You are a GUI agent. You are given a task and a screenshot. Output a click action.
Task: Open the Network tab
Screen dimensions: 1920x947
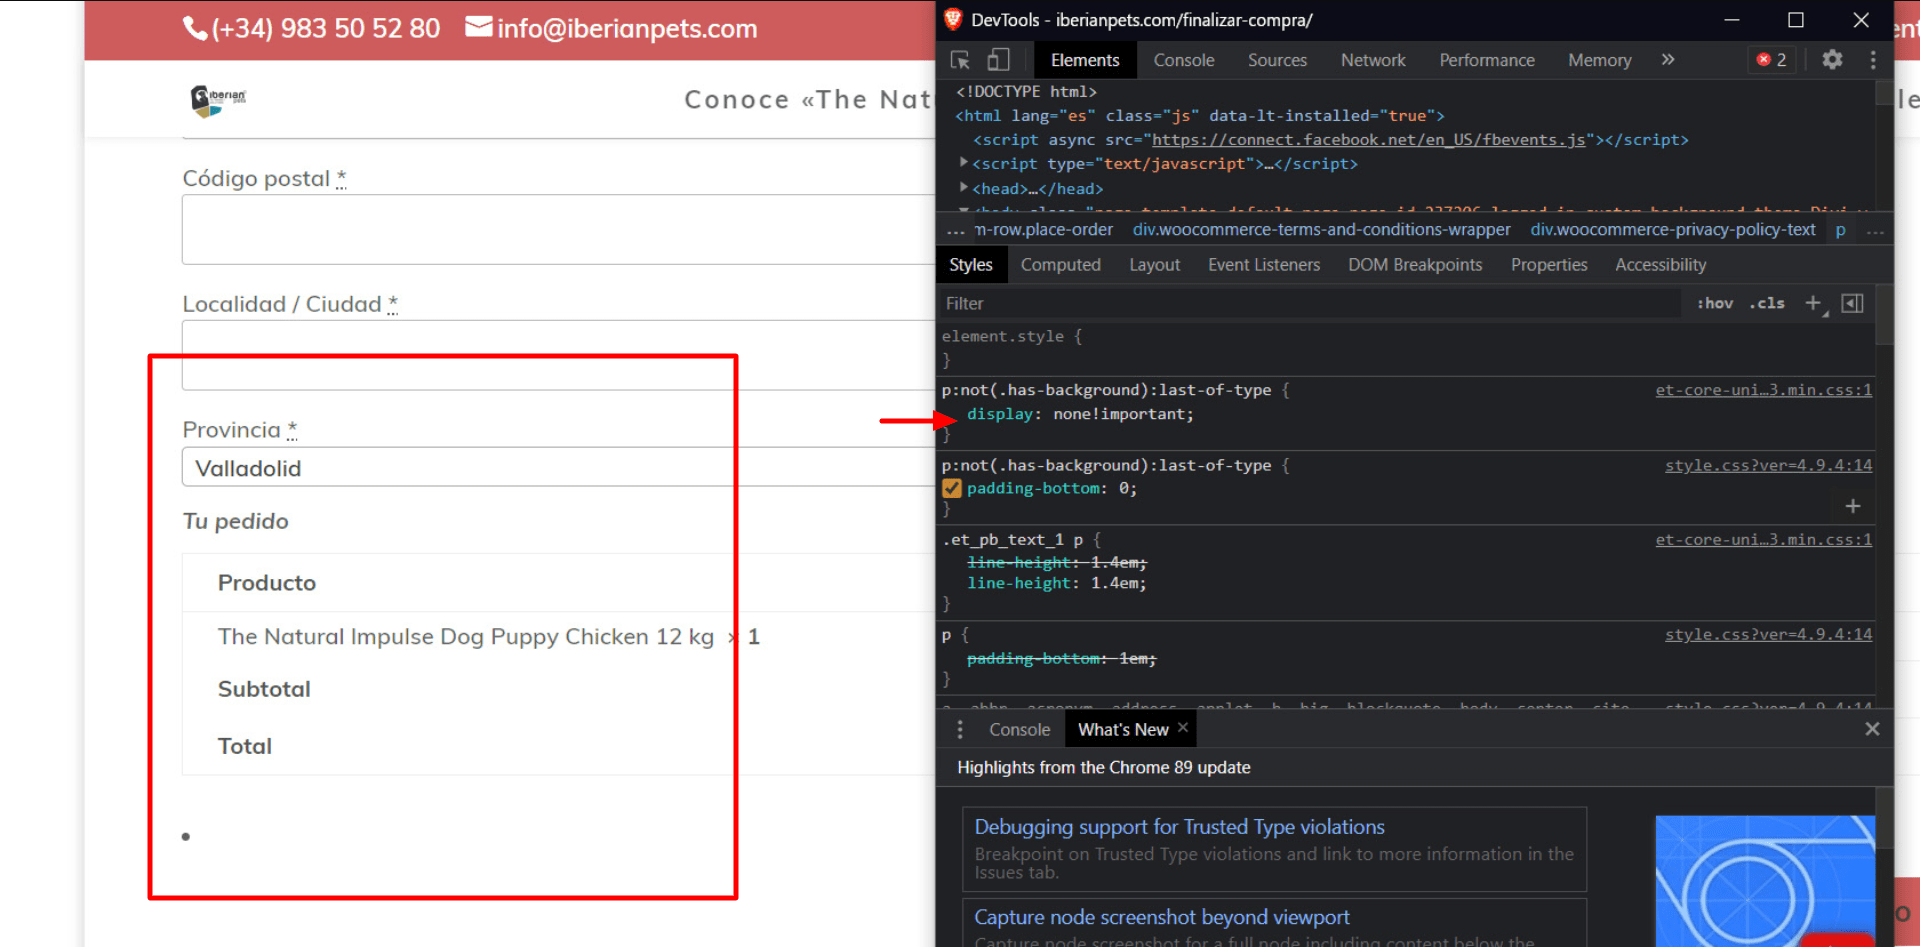click(x=1373, y=60)
